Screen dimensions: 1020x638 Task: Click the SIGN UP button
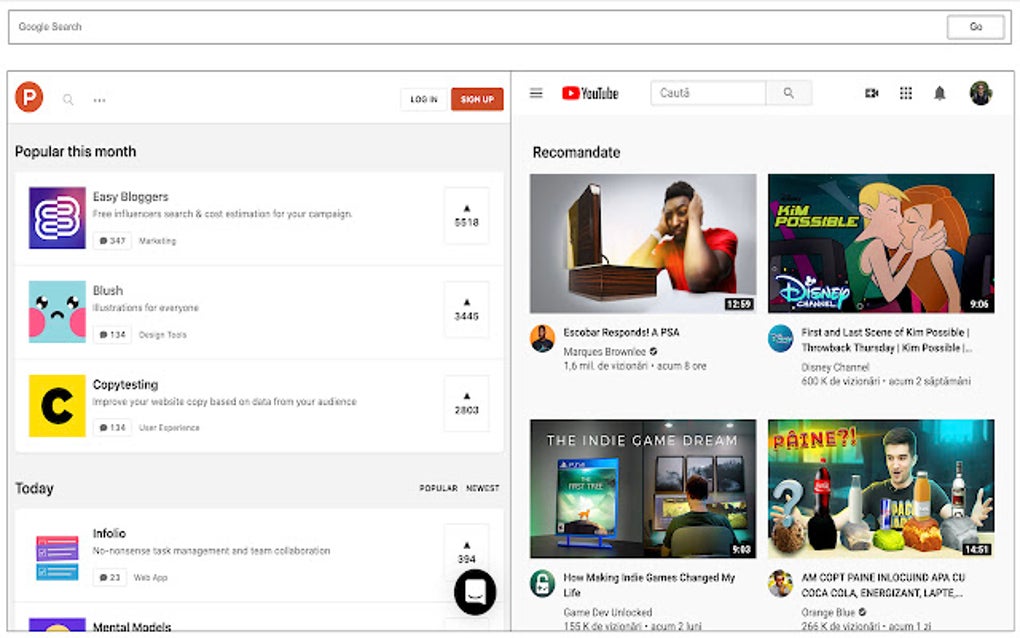pos(478,99)
